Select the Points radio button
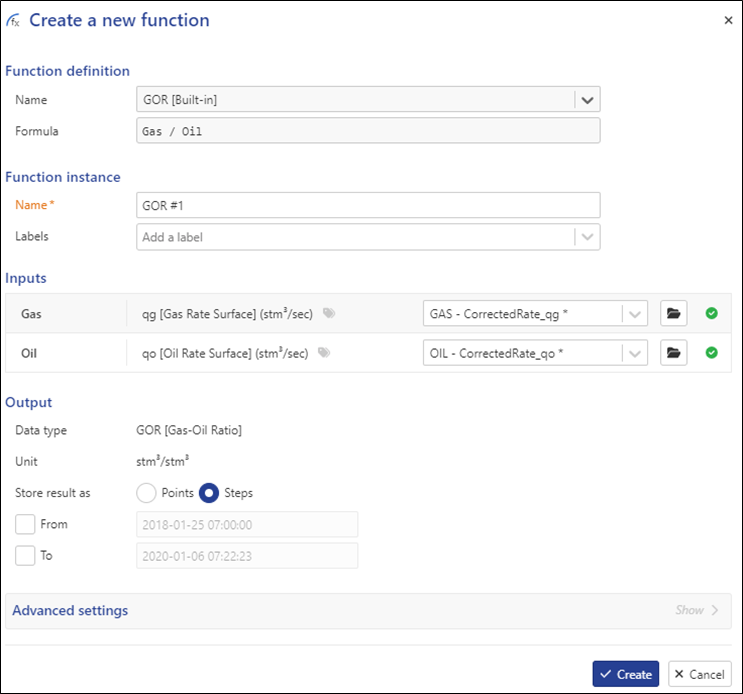Viewport: 743px width, 694px height. tap(146, 493)
